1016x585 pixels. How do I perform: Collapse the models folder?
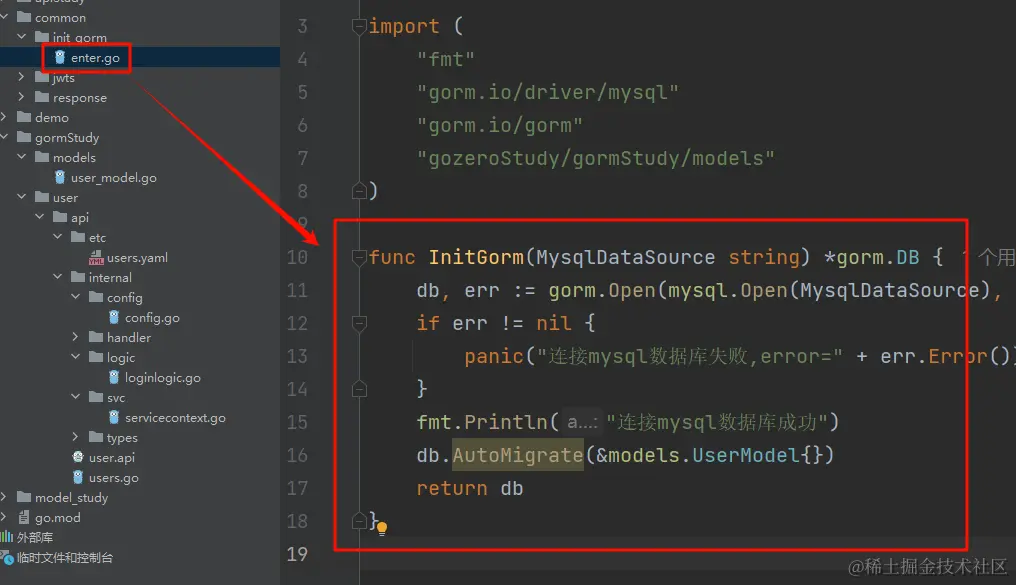(x=21, y=157)
